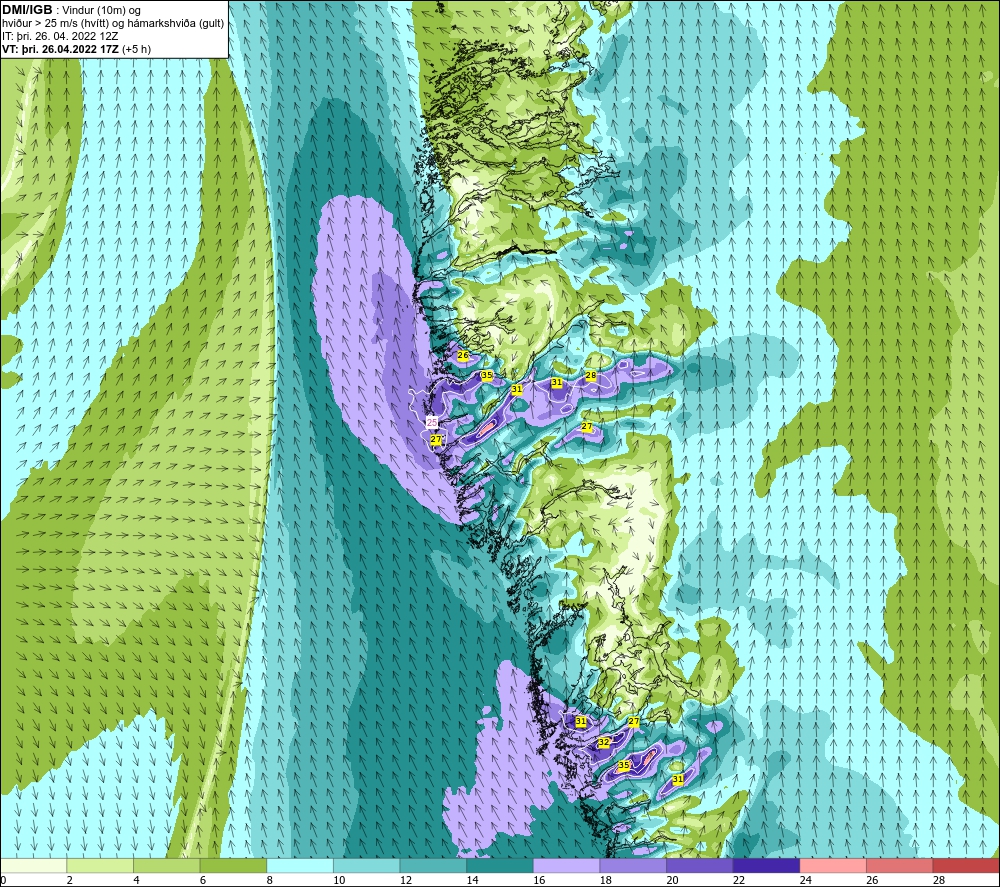This screenshot has height=887, width=1000.
Task: Click the 18–20 m/s purple legend swatch
Action: [633, 865]
